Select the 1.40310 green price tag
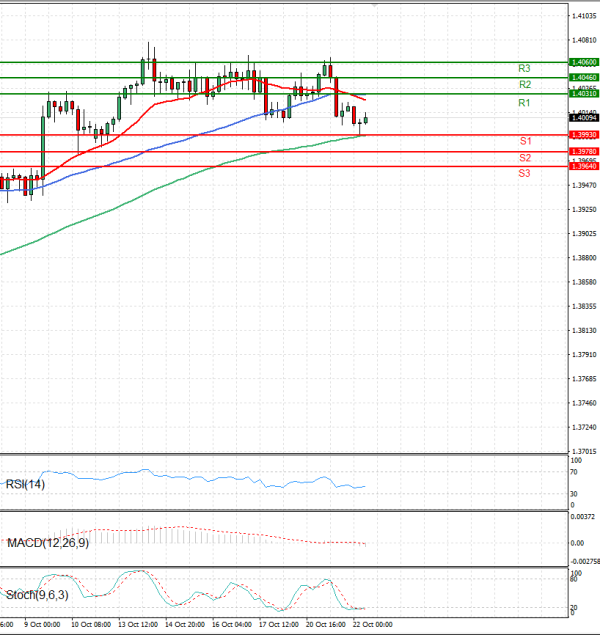This screenshot has width=600, height=635. coord(583,93)
